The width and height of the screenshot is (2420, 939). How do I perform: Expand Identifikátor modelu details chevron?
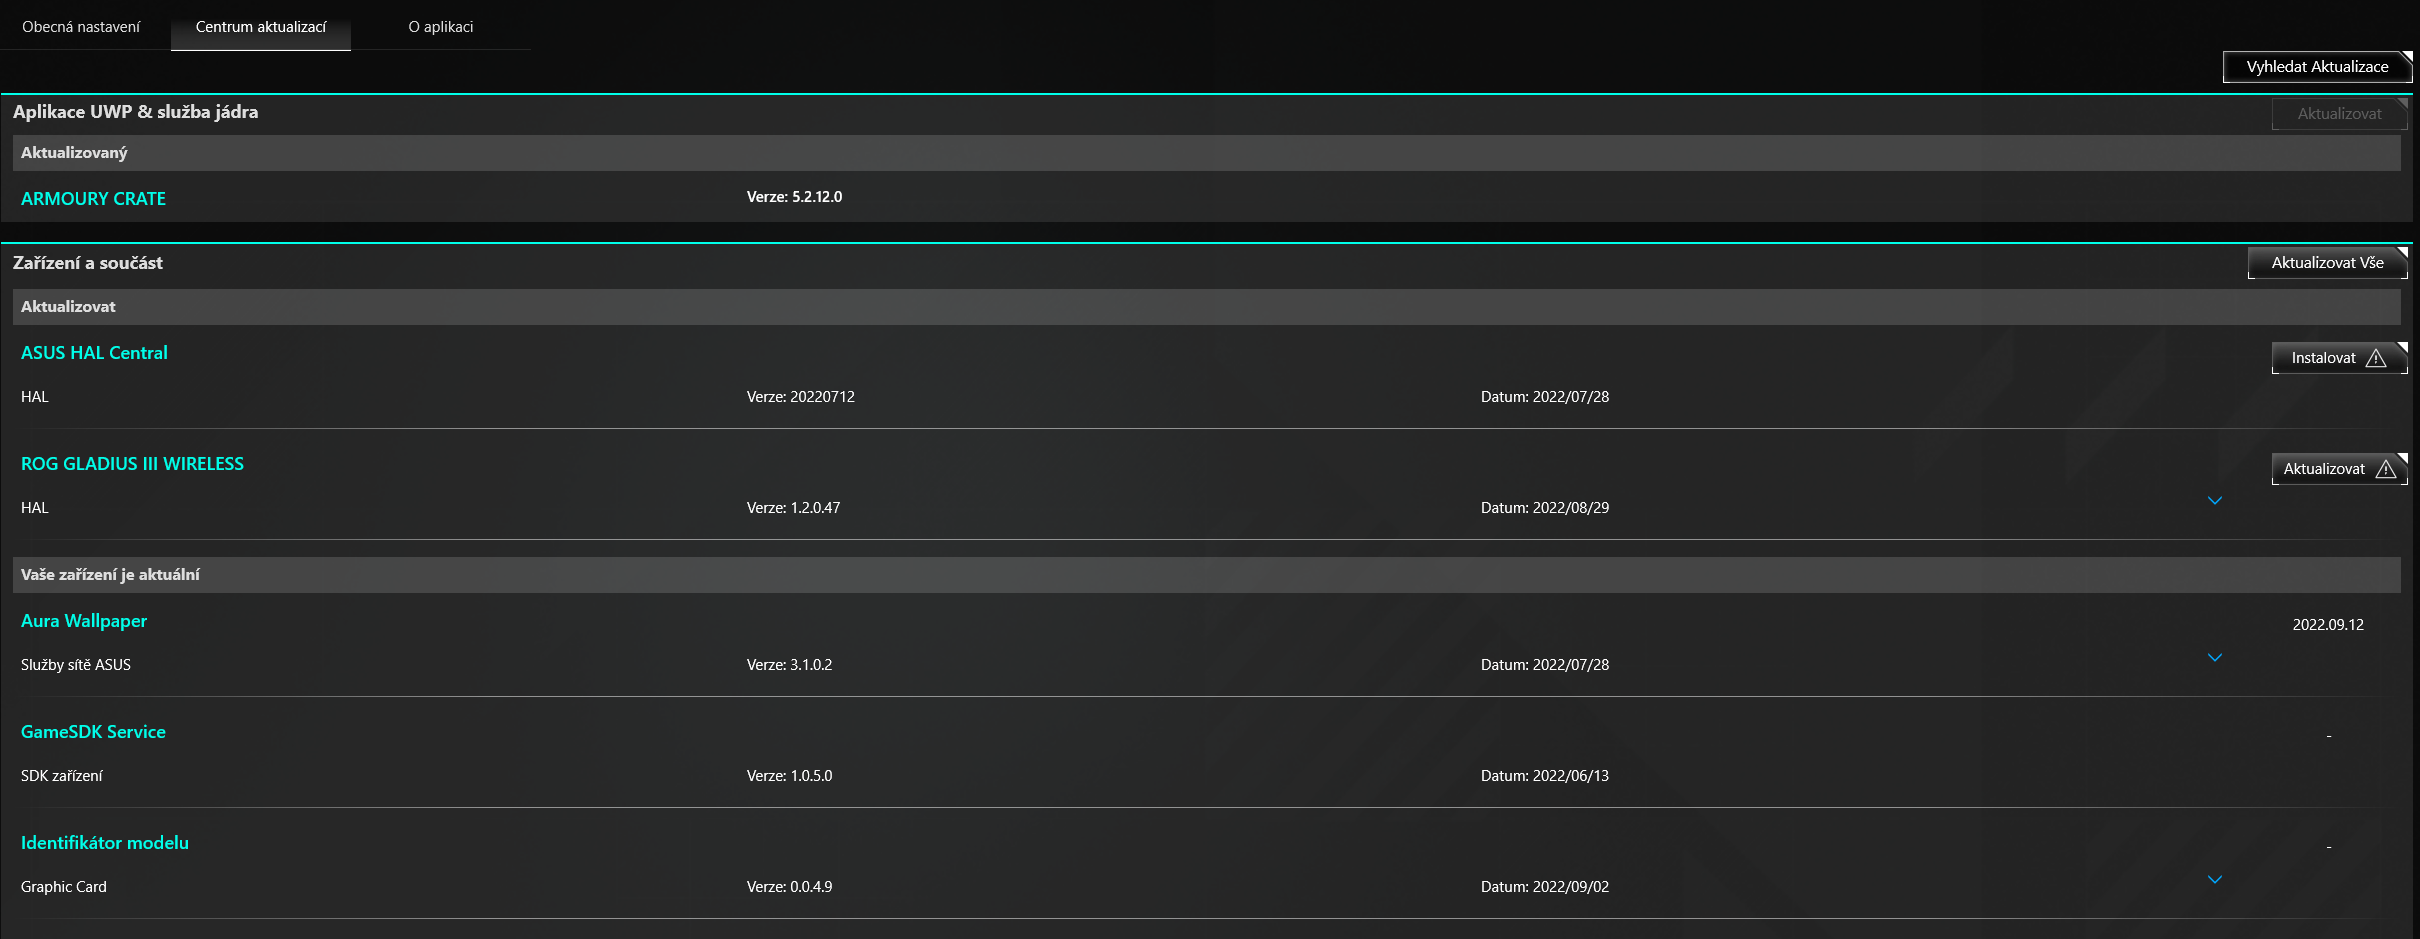tap(2214, 880)
